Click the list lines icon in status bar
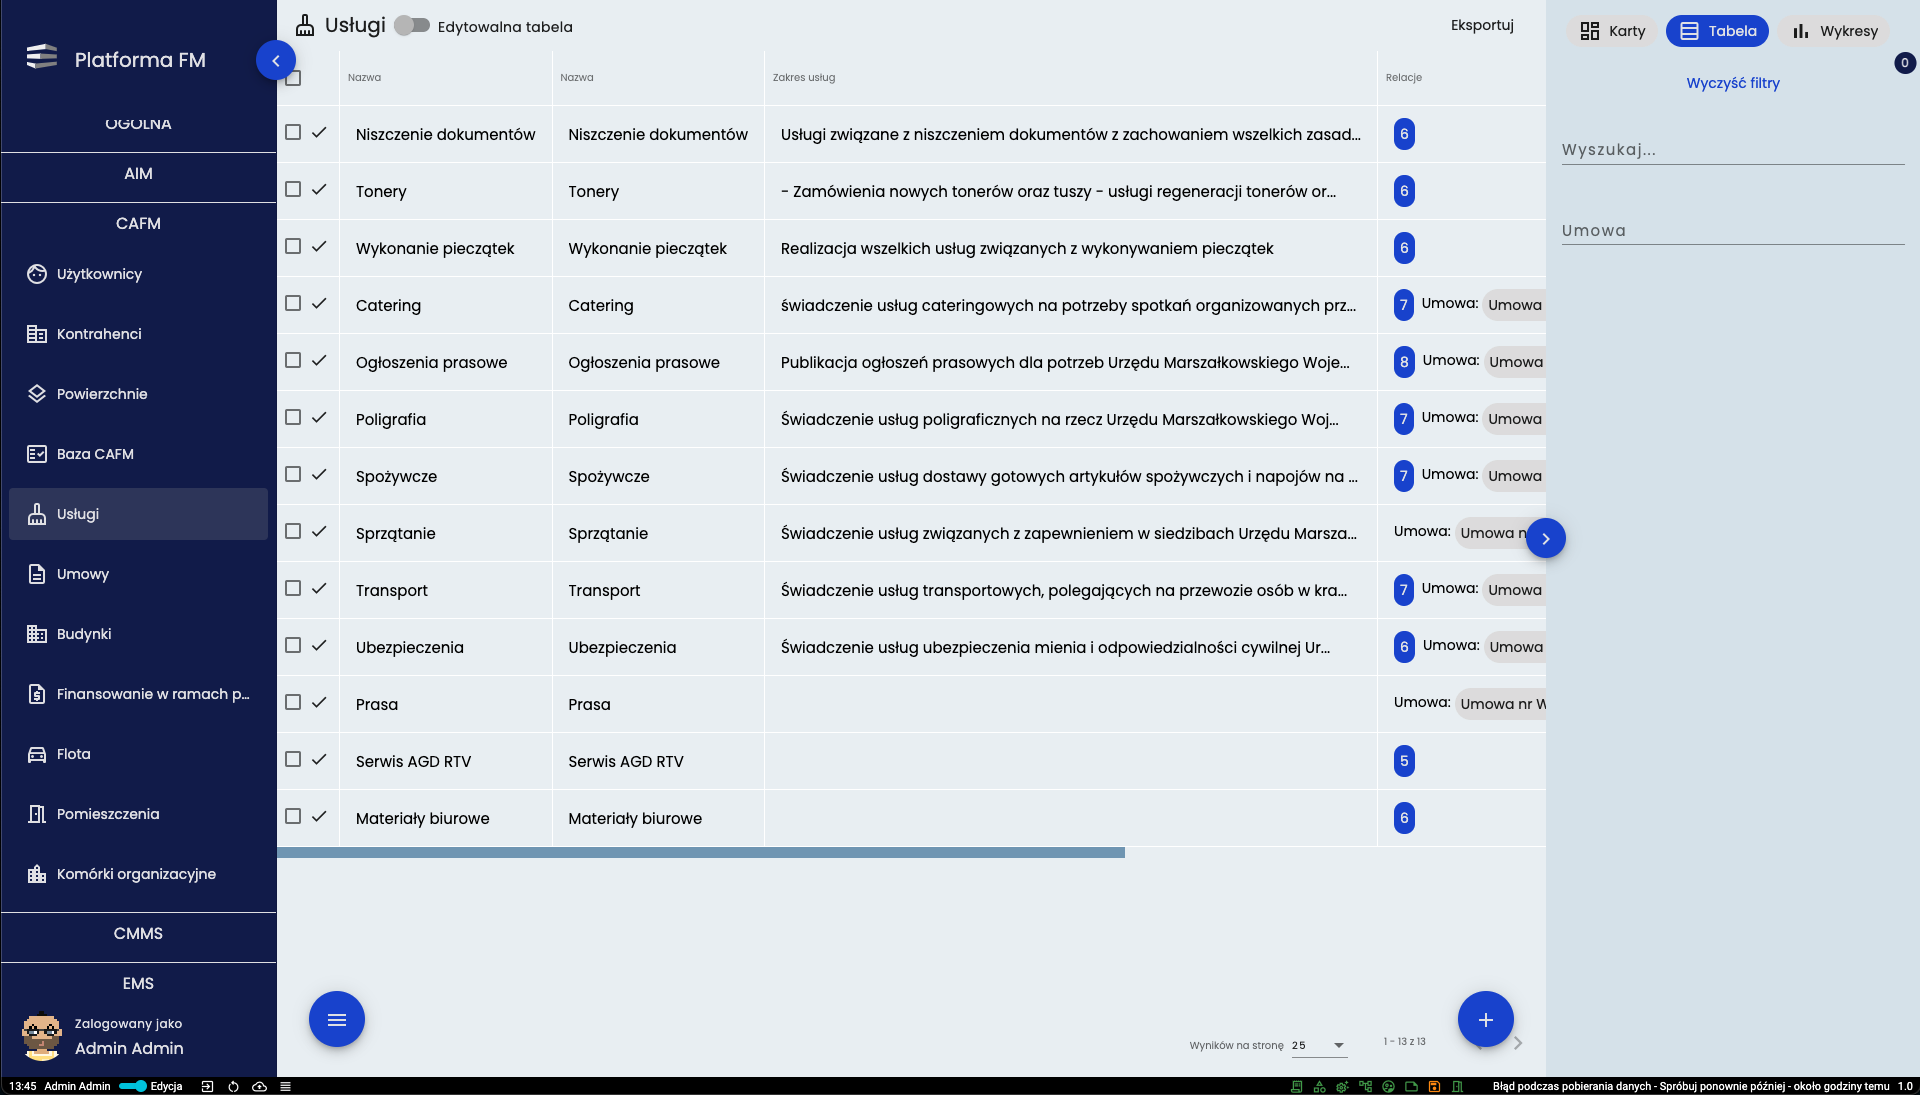1920x1095 pixels. 285,1086
